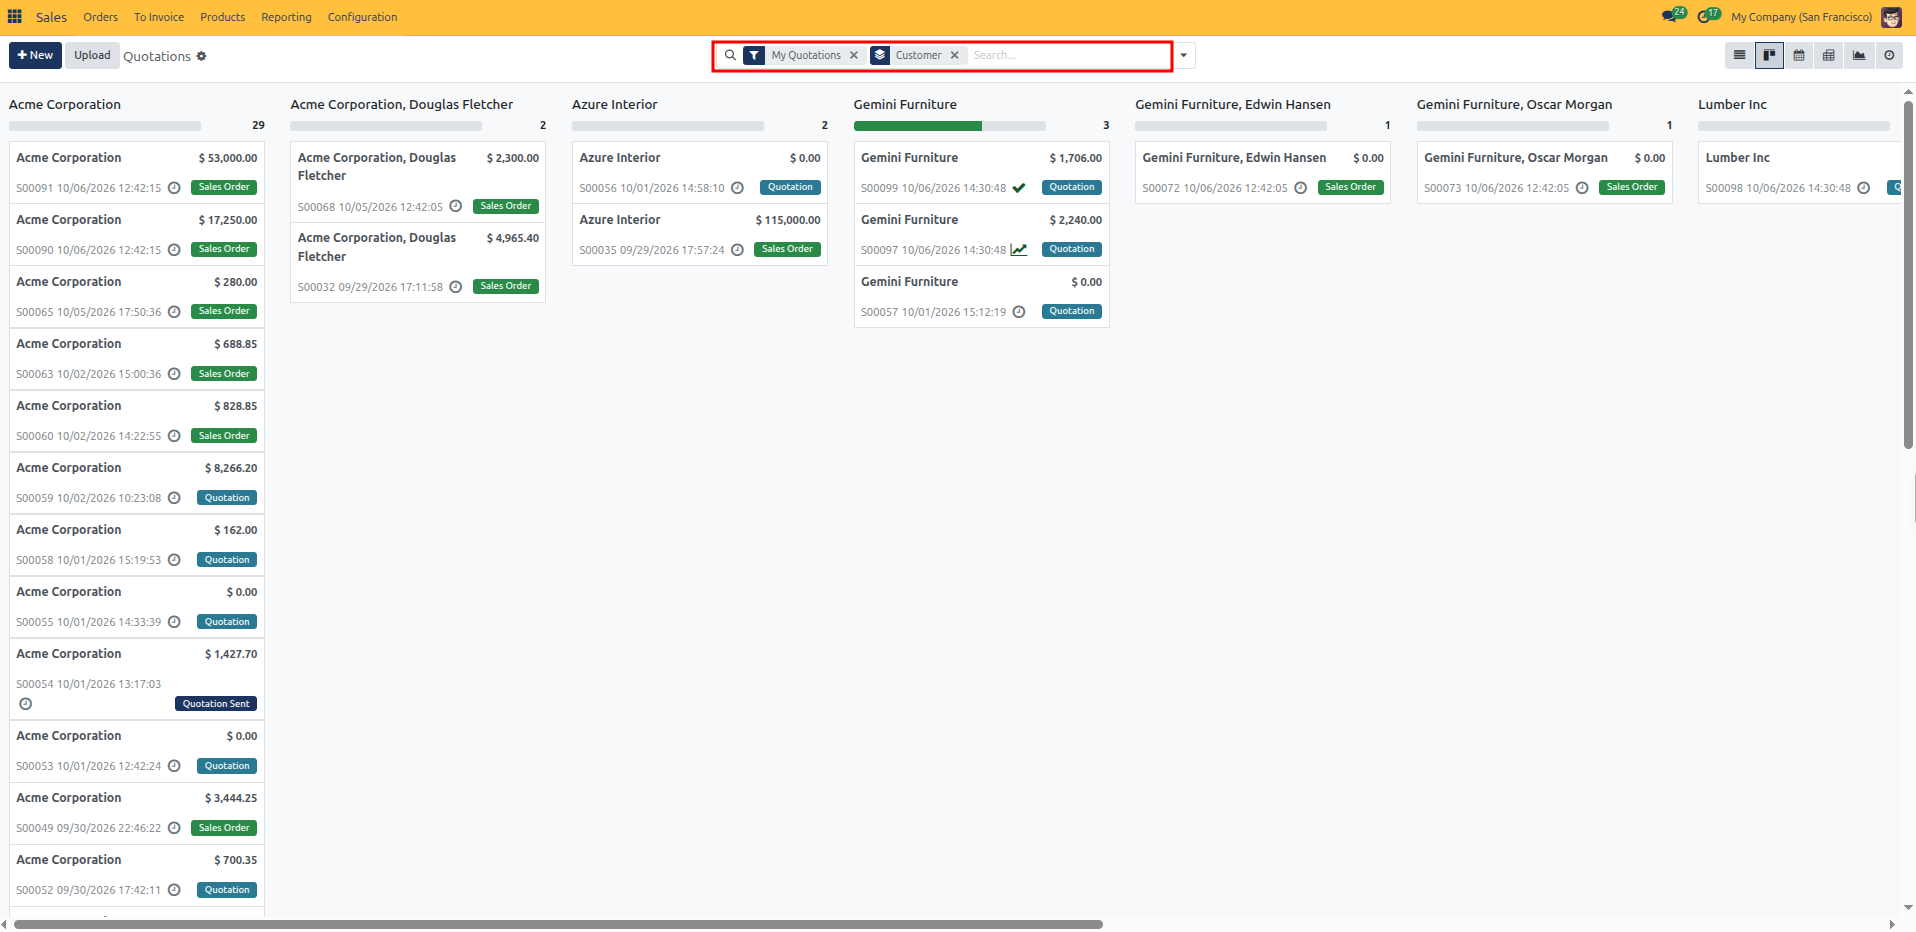
Task: Open the Orders menu
Action: 100,17
